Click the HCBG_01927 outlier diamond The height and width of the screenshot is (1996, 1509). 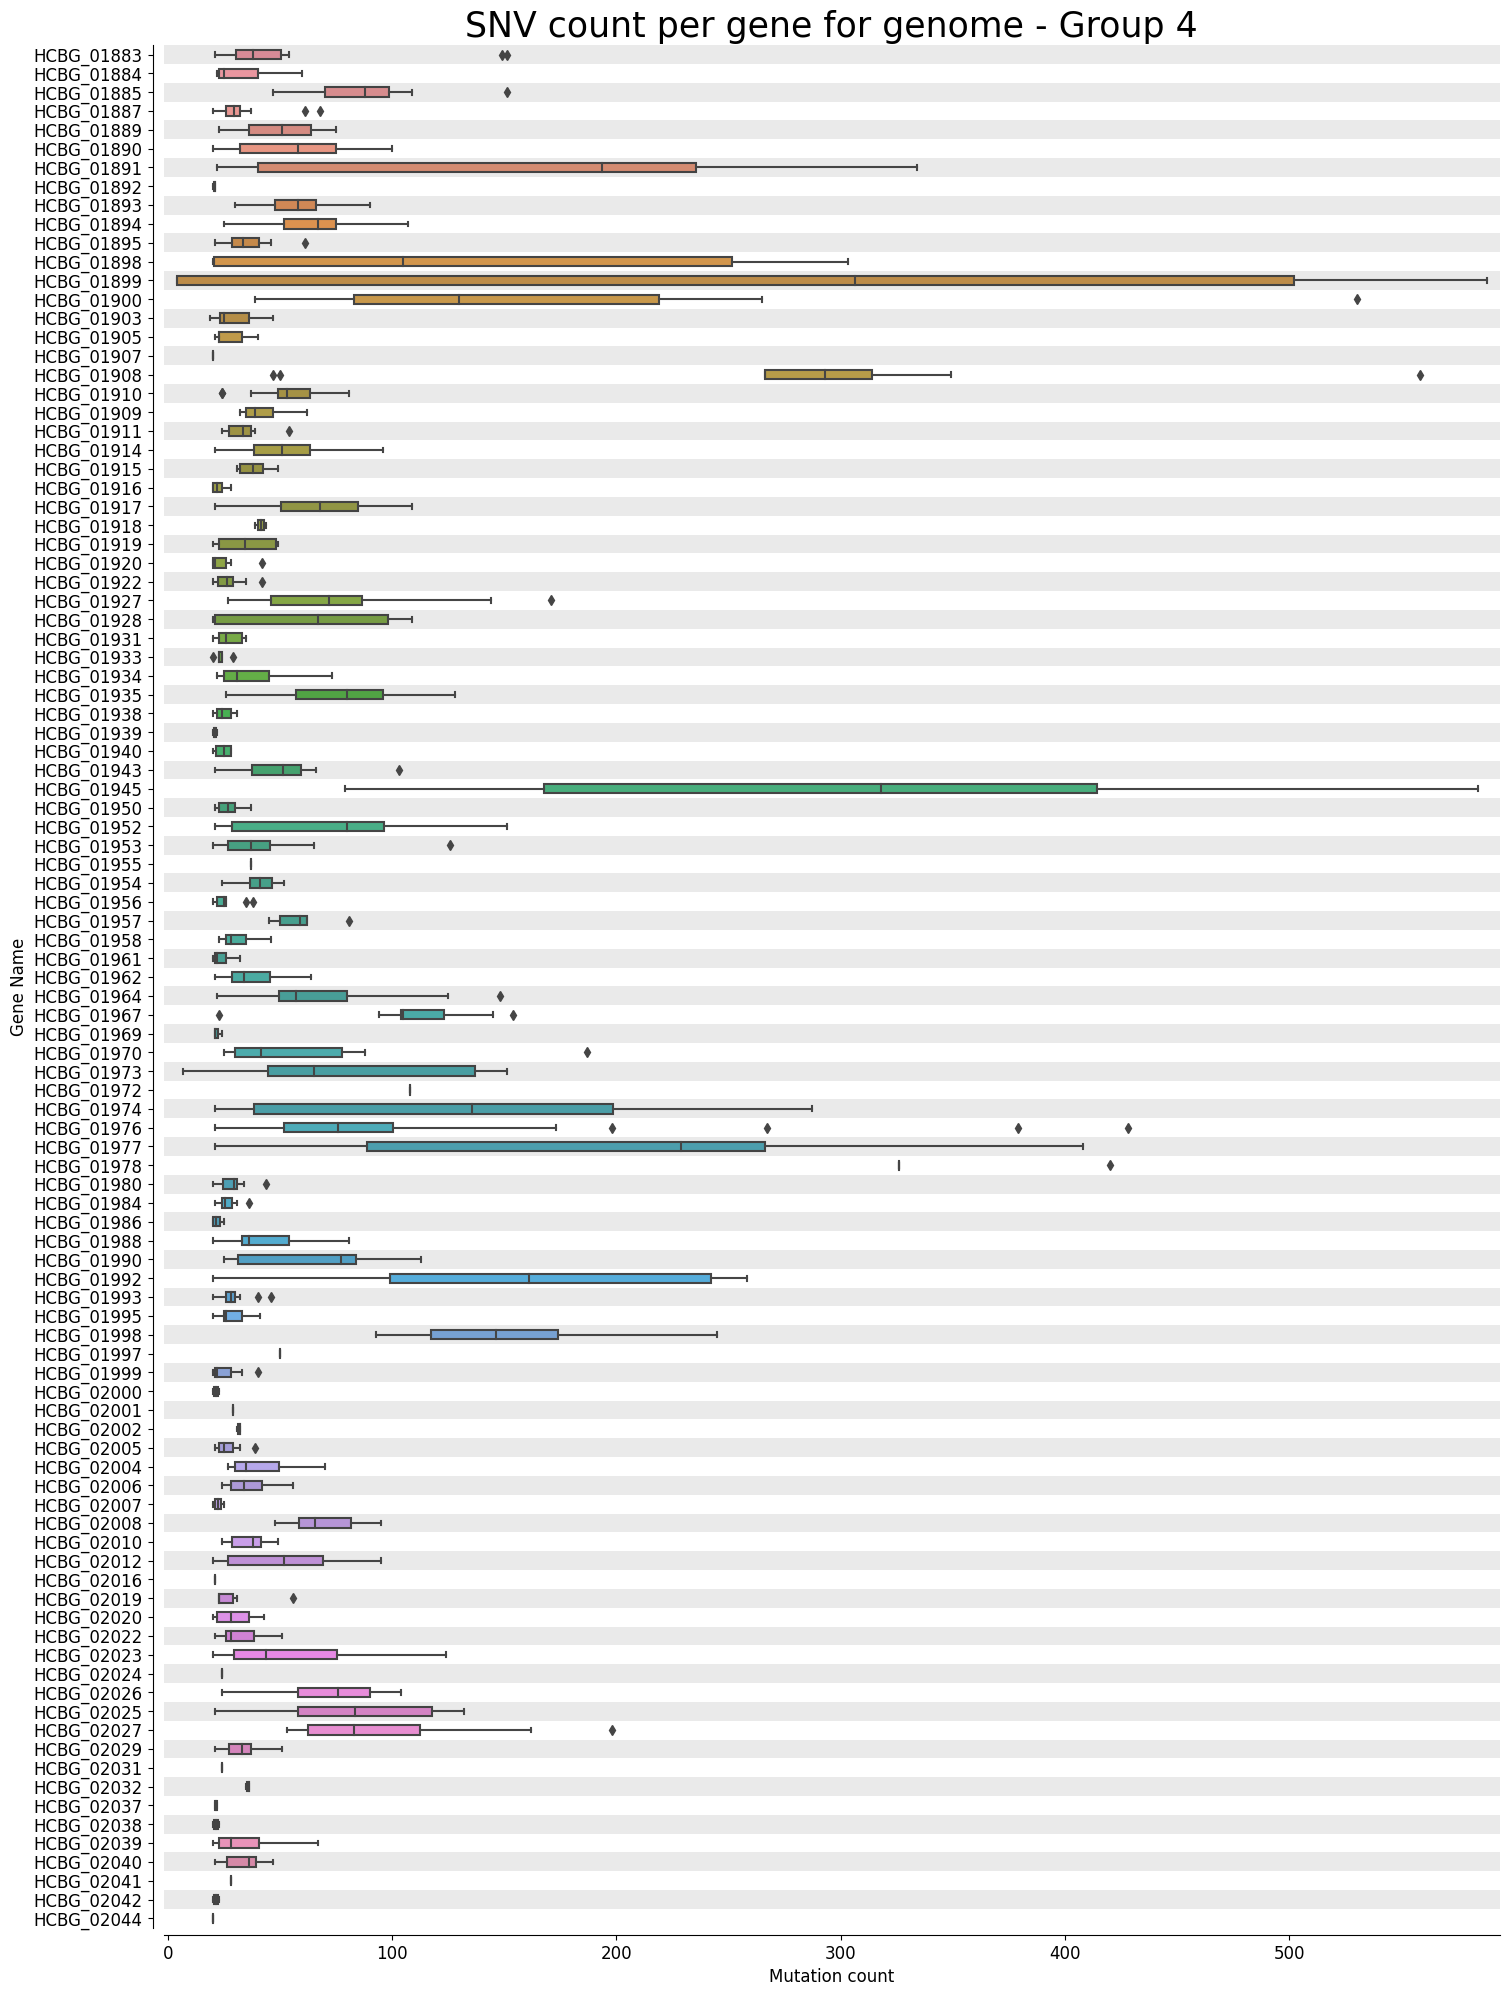pos(551,600)
